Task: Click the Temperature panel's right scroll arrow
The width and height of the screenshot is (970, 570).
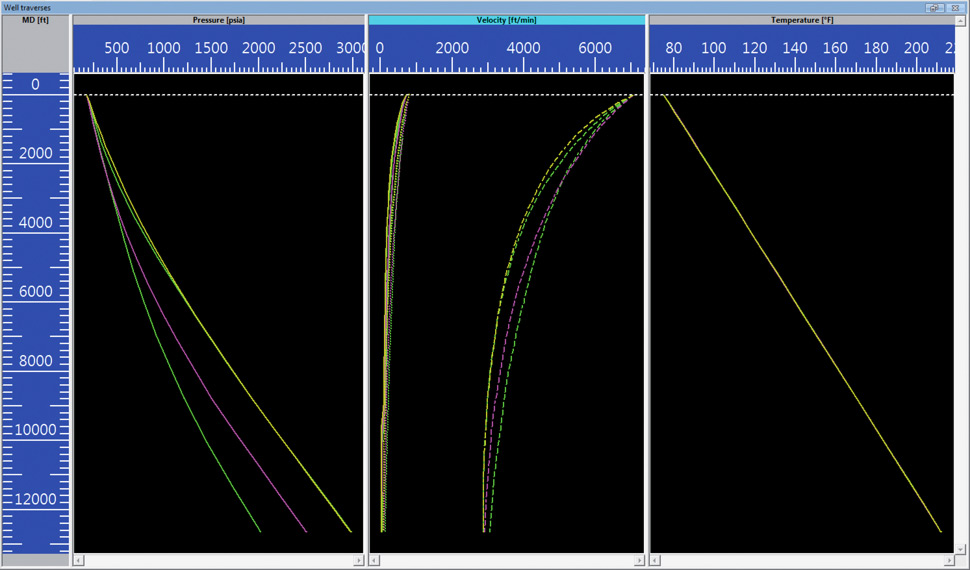Action: 951,561
